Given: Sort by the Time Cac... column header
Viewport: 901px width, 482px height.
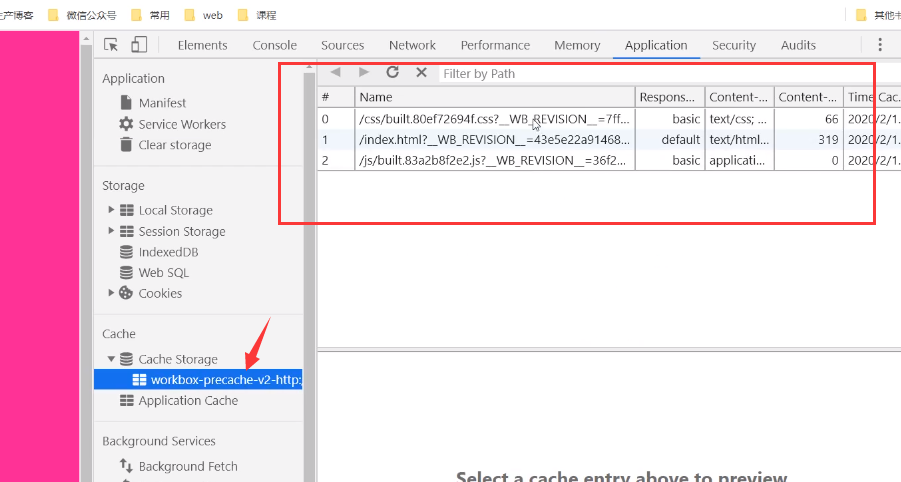Looking at the screenshot, I should (x=872, y=97).
